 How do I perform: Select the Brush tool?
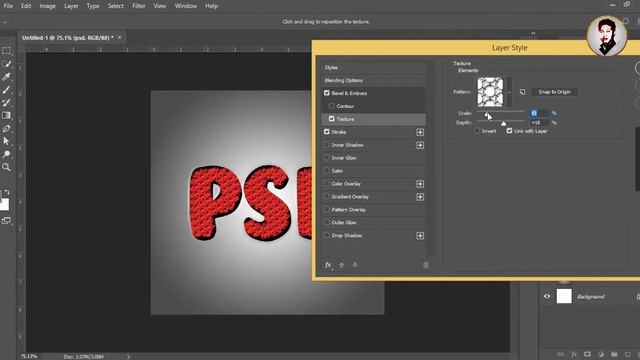pos(6,90)
